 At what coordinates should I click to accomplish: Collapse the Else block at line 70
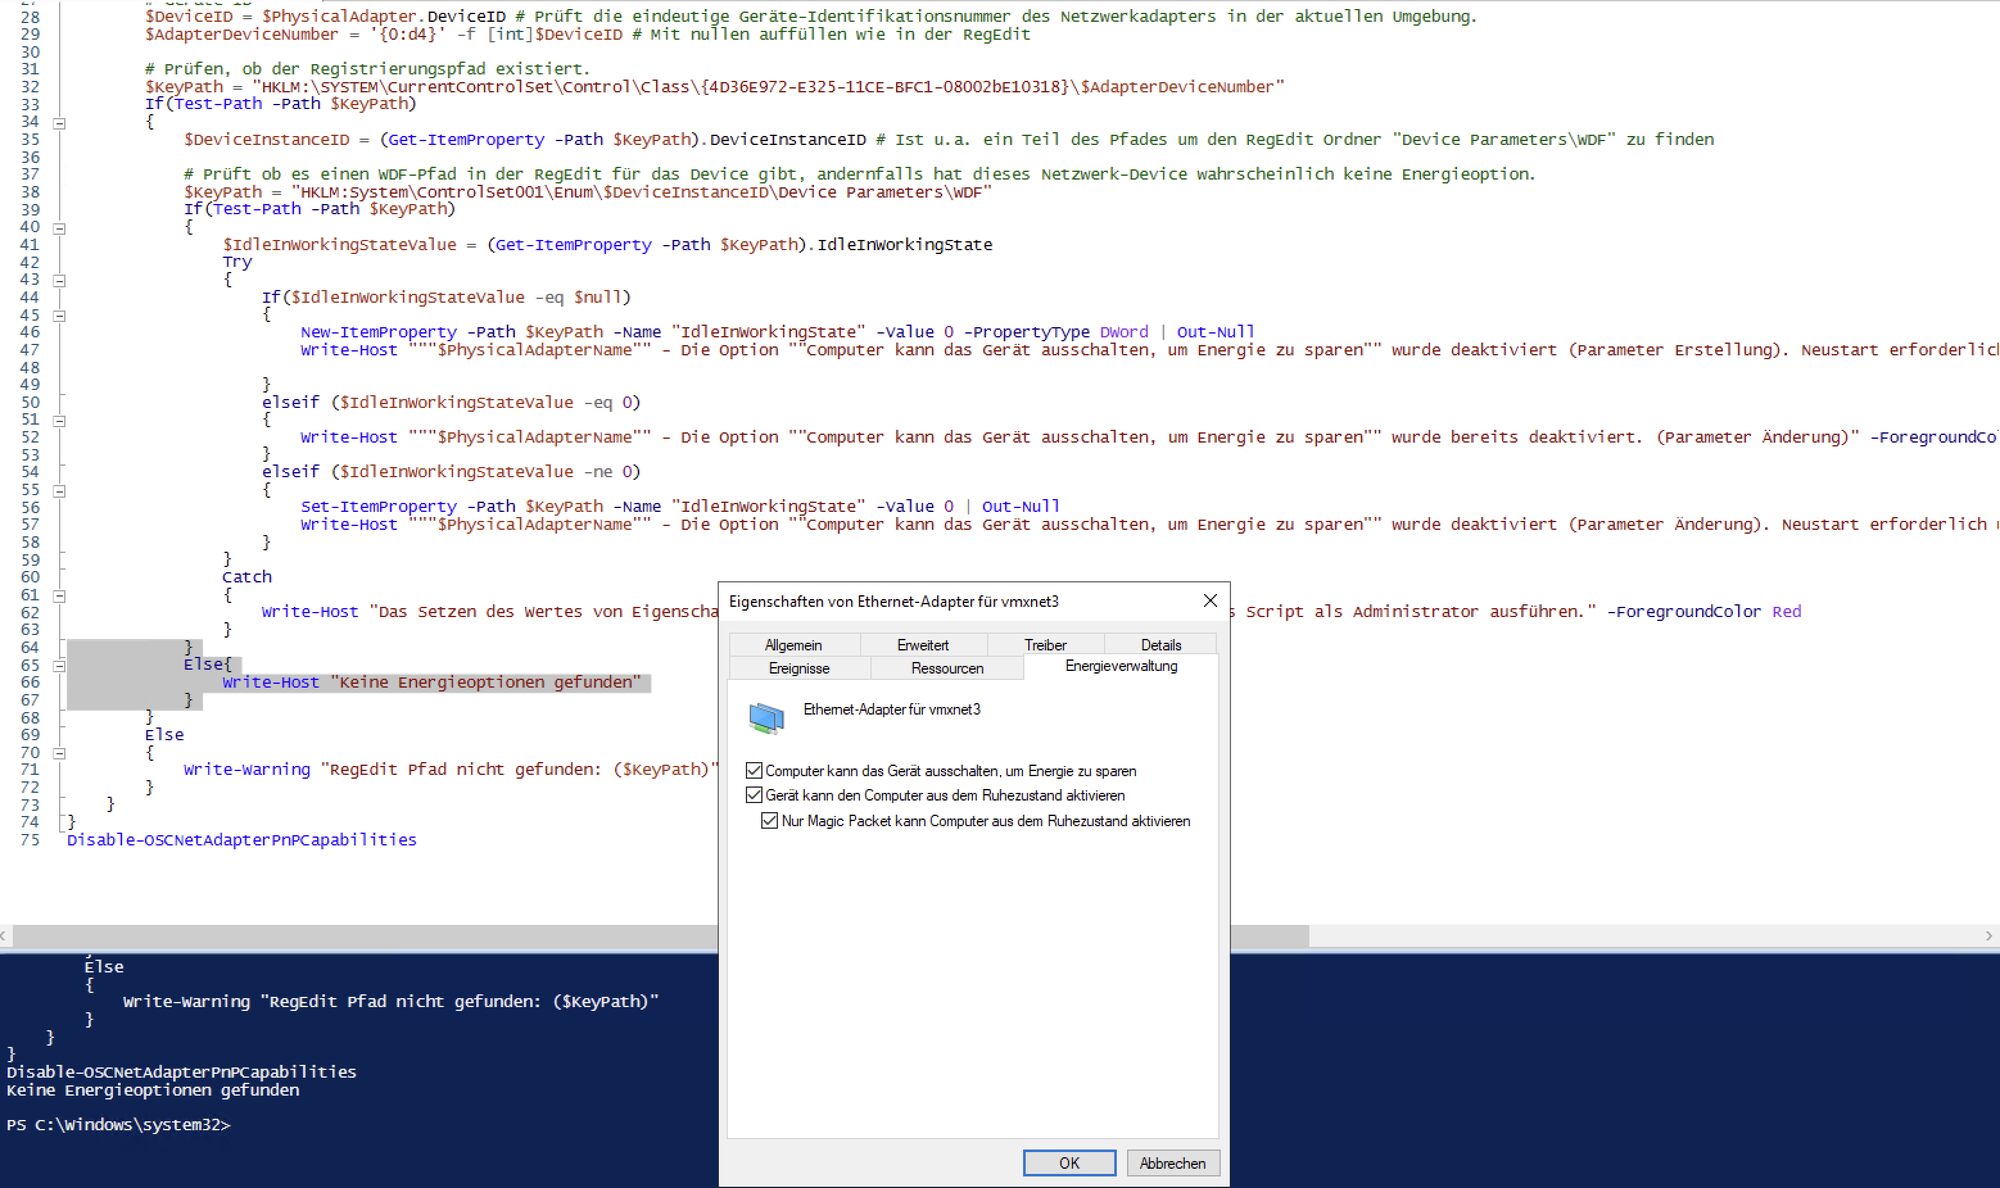[x=59, y=753]
